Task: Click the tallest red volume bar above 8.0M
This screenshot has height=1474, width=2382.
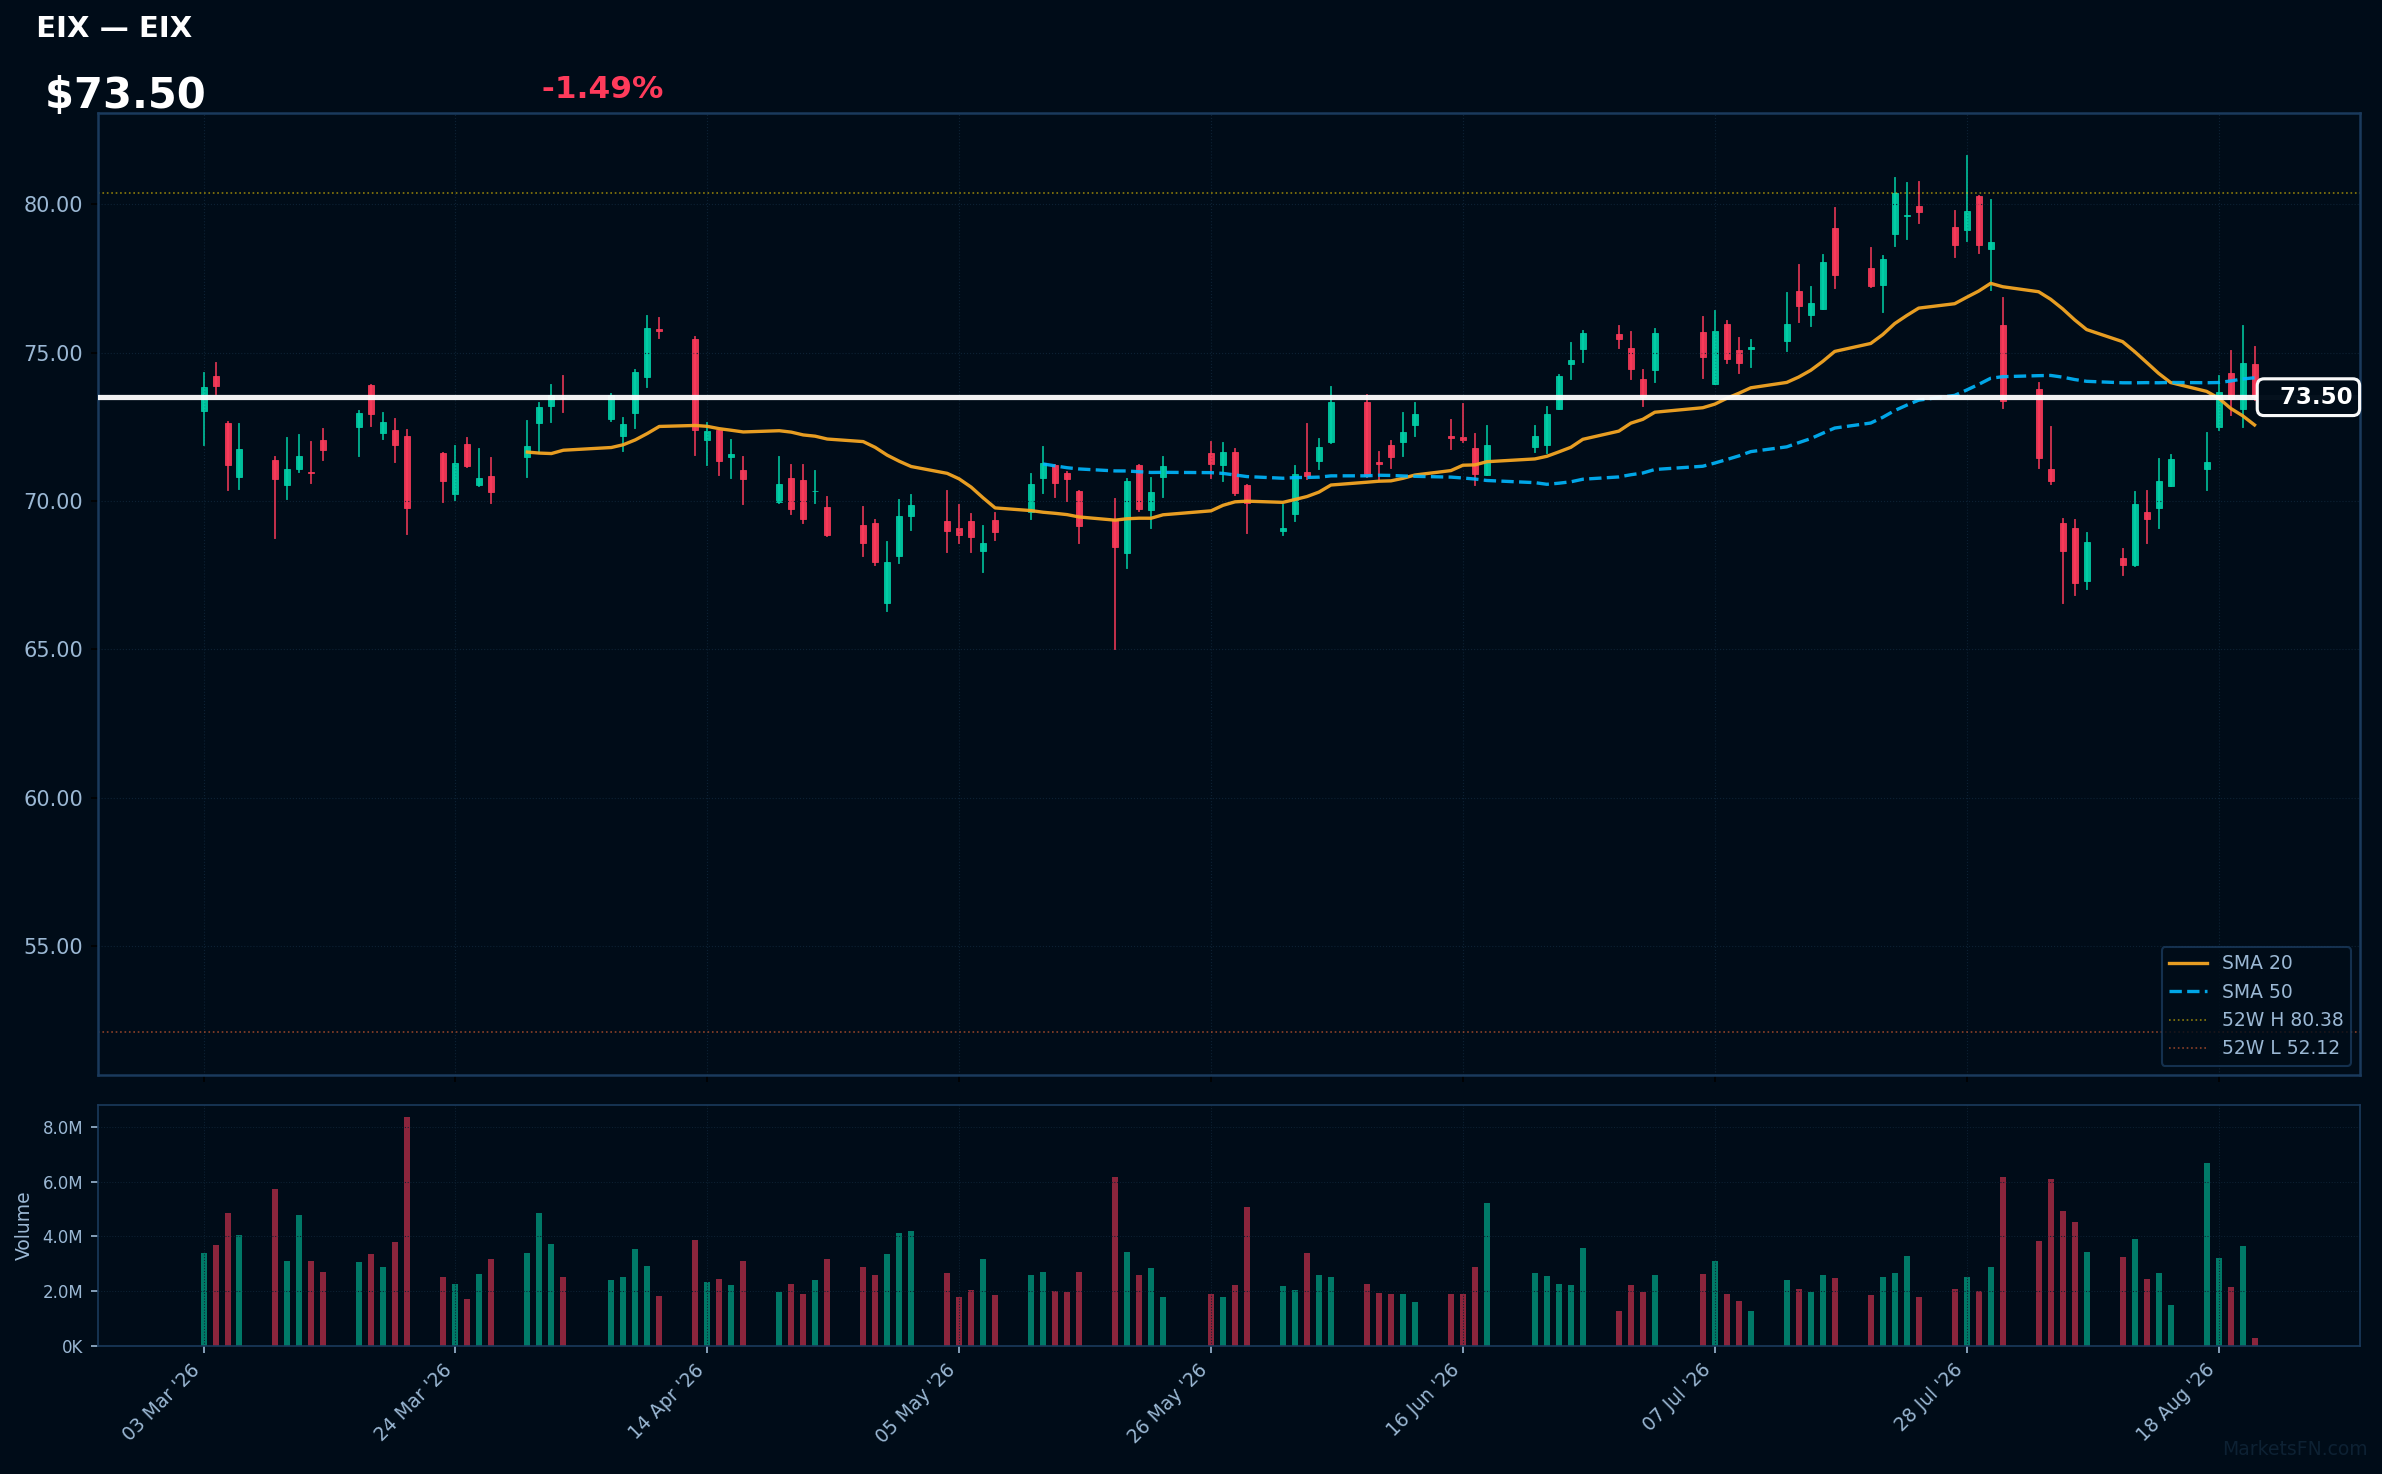Action: pyautogui.click(x=407, y=1232)
